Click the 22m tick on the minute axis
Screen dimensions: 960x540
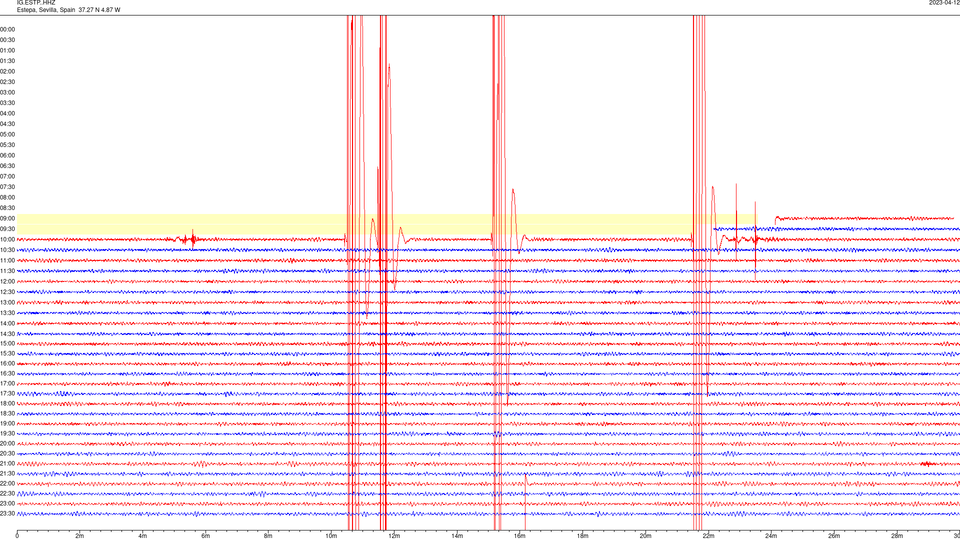(x=708, y=536)
